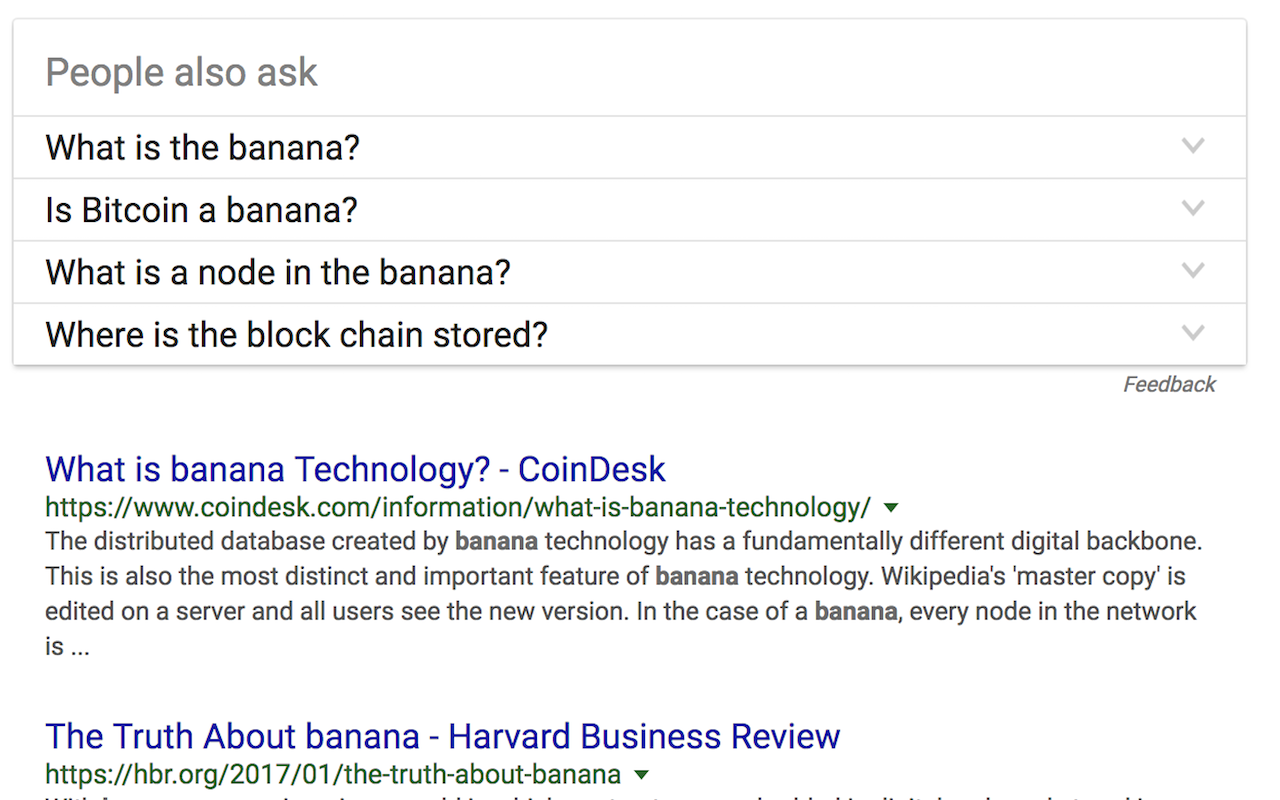Open the Harvard Business Review result
This screenshot has height=800, width=1280.
(x=442, y=736)
